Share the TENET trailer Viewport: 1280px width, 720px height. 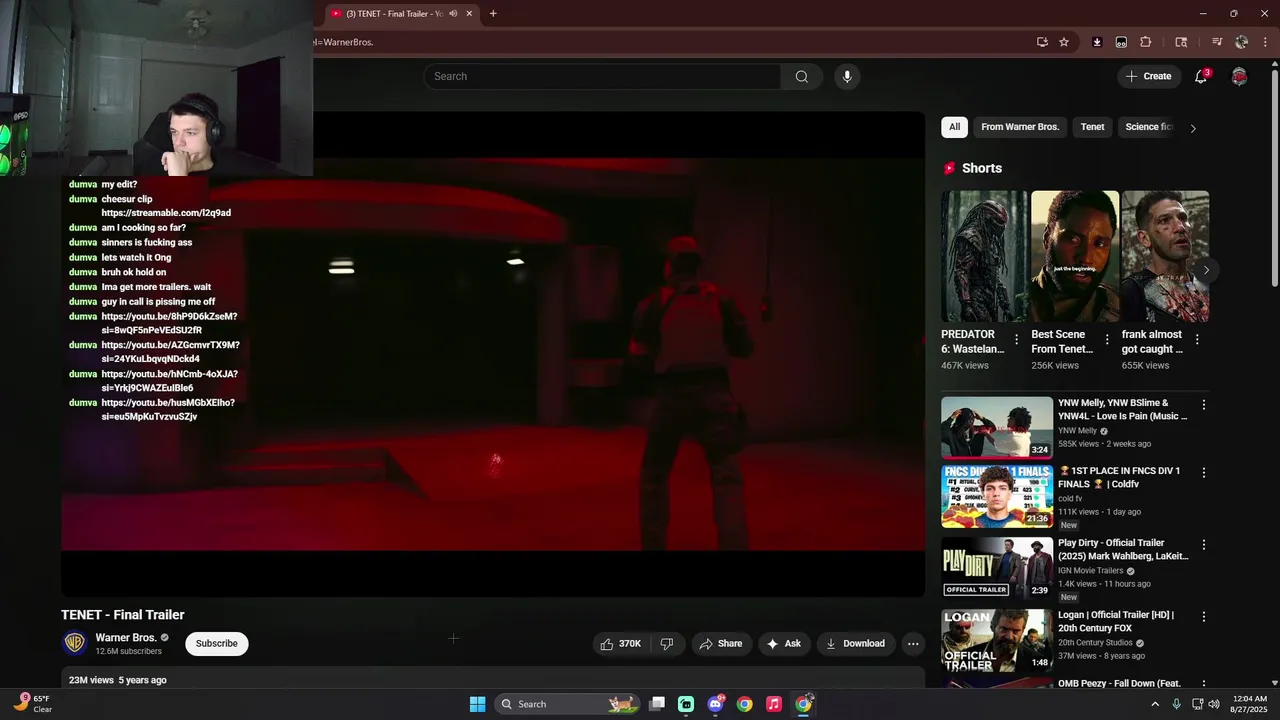click(x=720, y=644)
